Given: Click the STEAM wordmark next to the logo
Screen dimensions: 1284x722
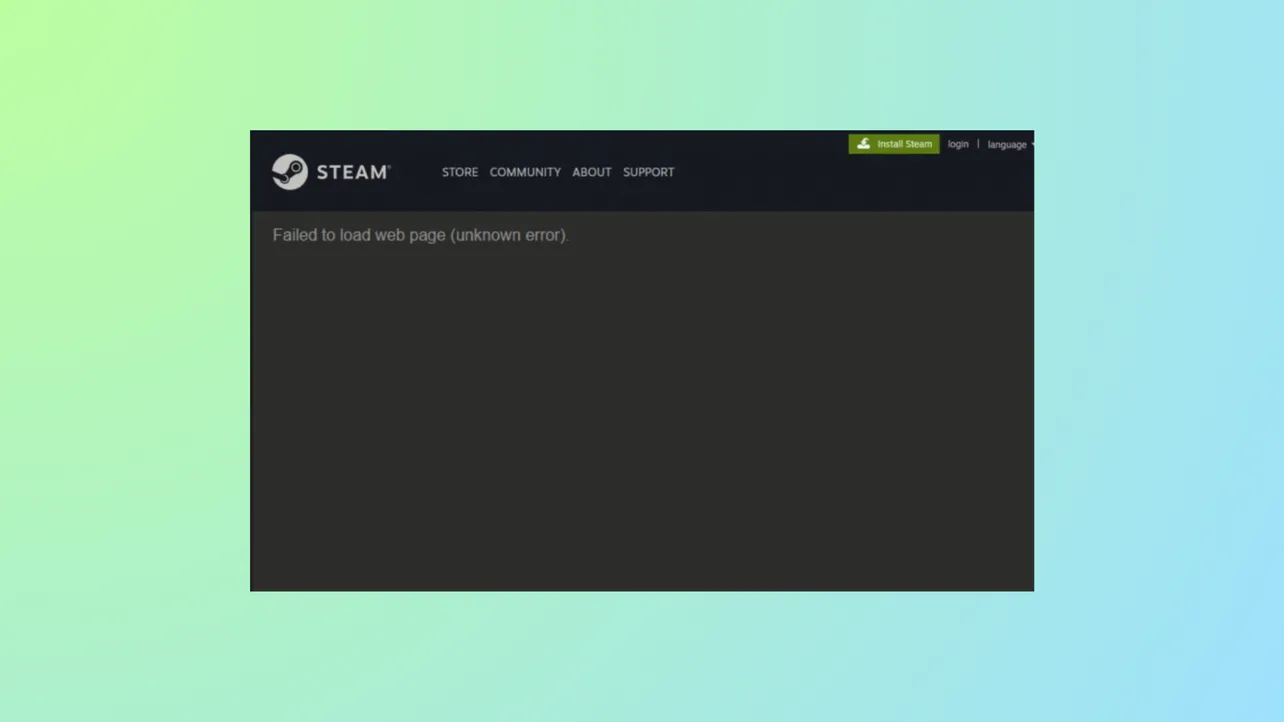Looking at the screenshot, I should (x=350, y=171).
